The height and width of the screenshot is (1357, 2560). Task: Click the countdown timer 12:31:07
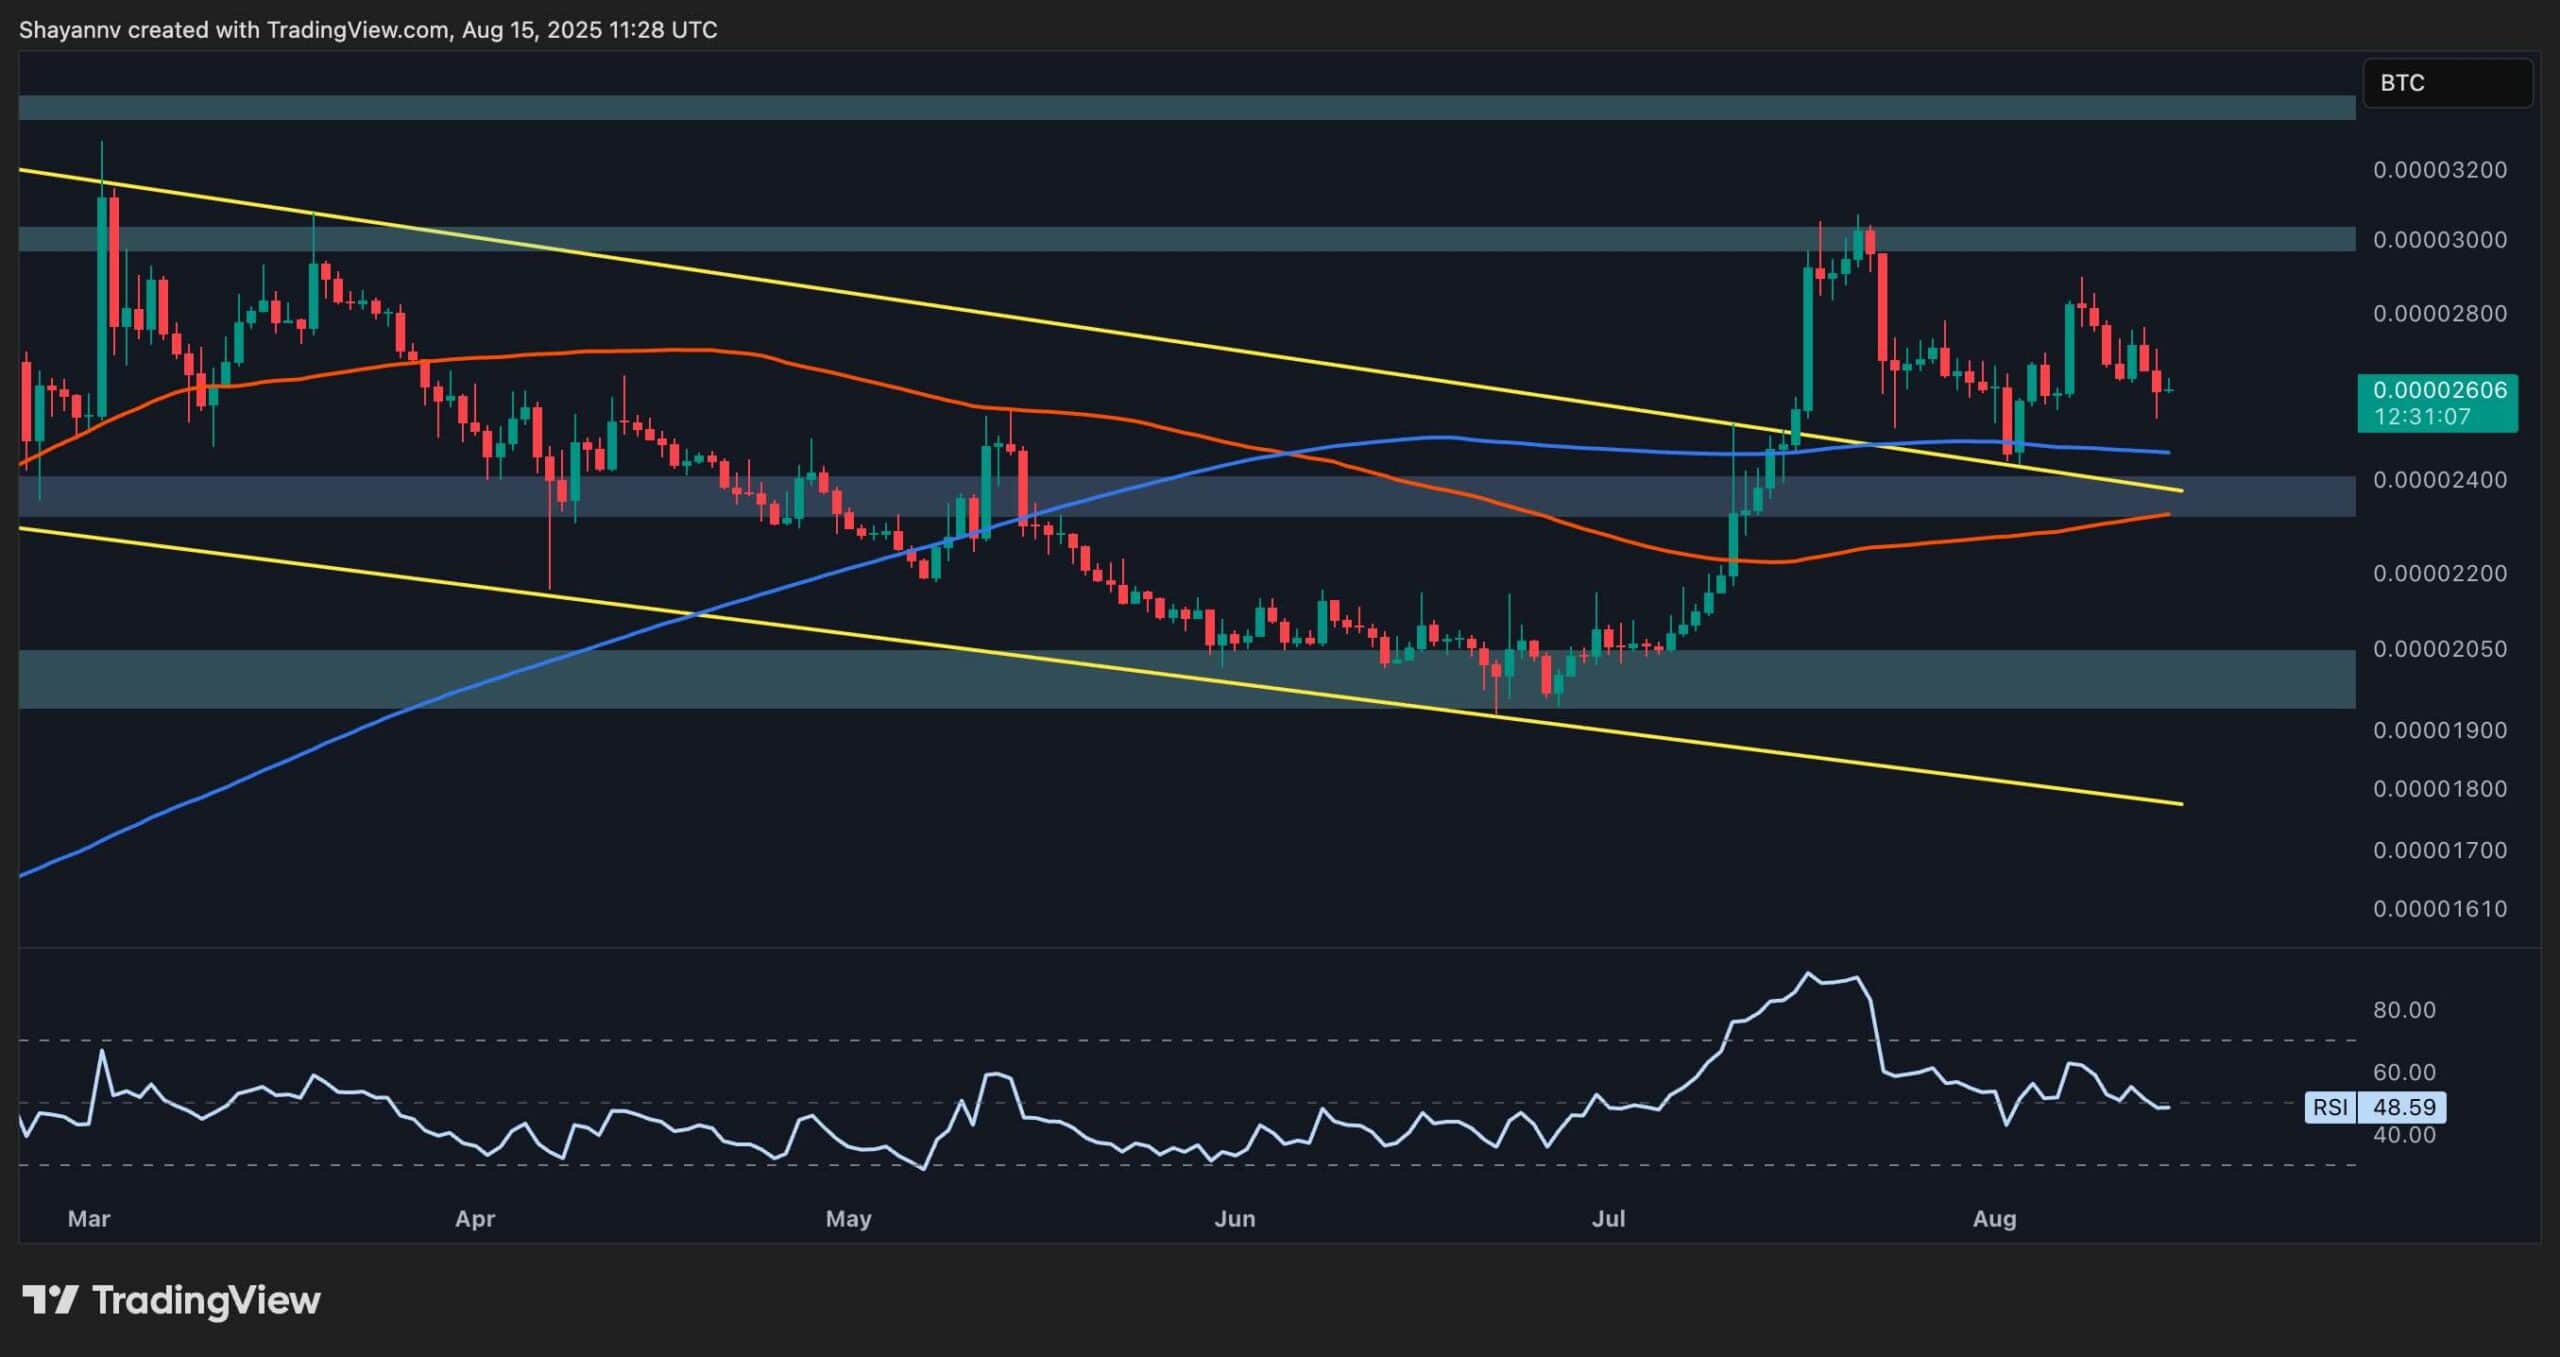(x=2421, y=417)
